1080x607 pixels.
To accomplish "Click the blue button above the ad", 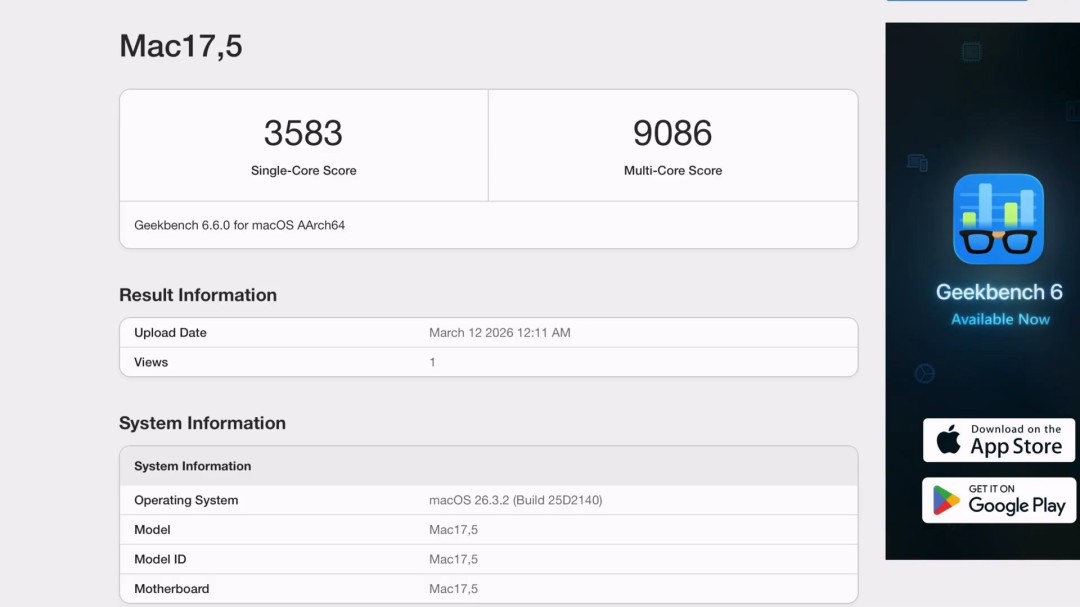I will point(956,1).
